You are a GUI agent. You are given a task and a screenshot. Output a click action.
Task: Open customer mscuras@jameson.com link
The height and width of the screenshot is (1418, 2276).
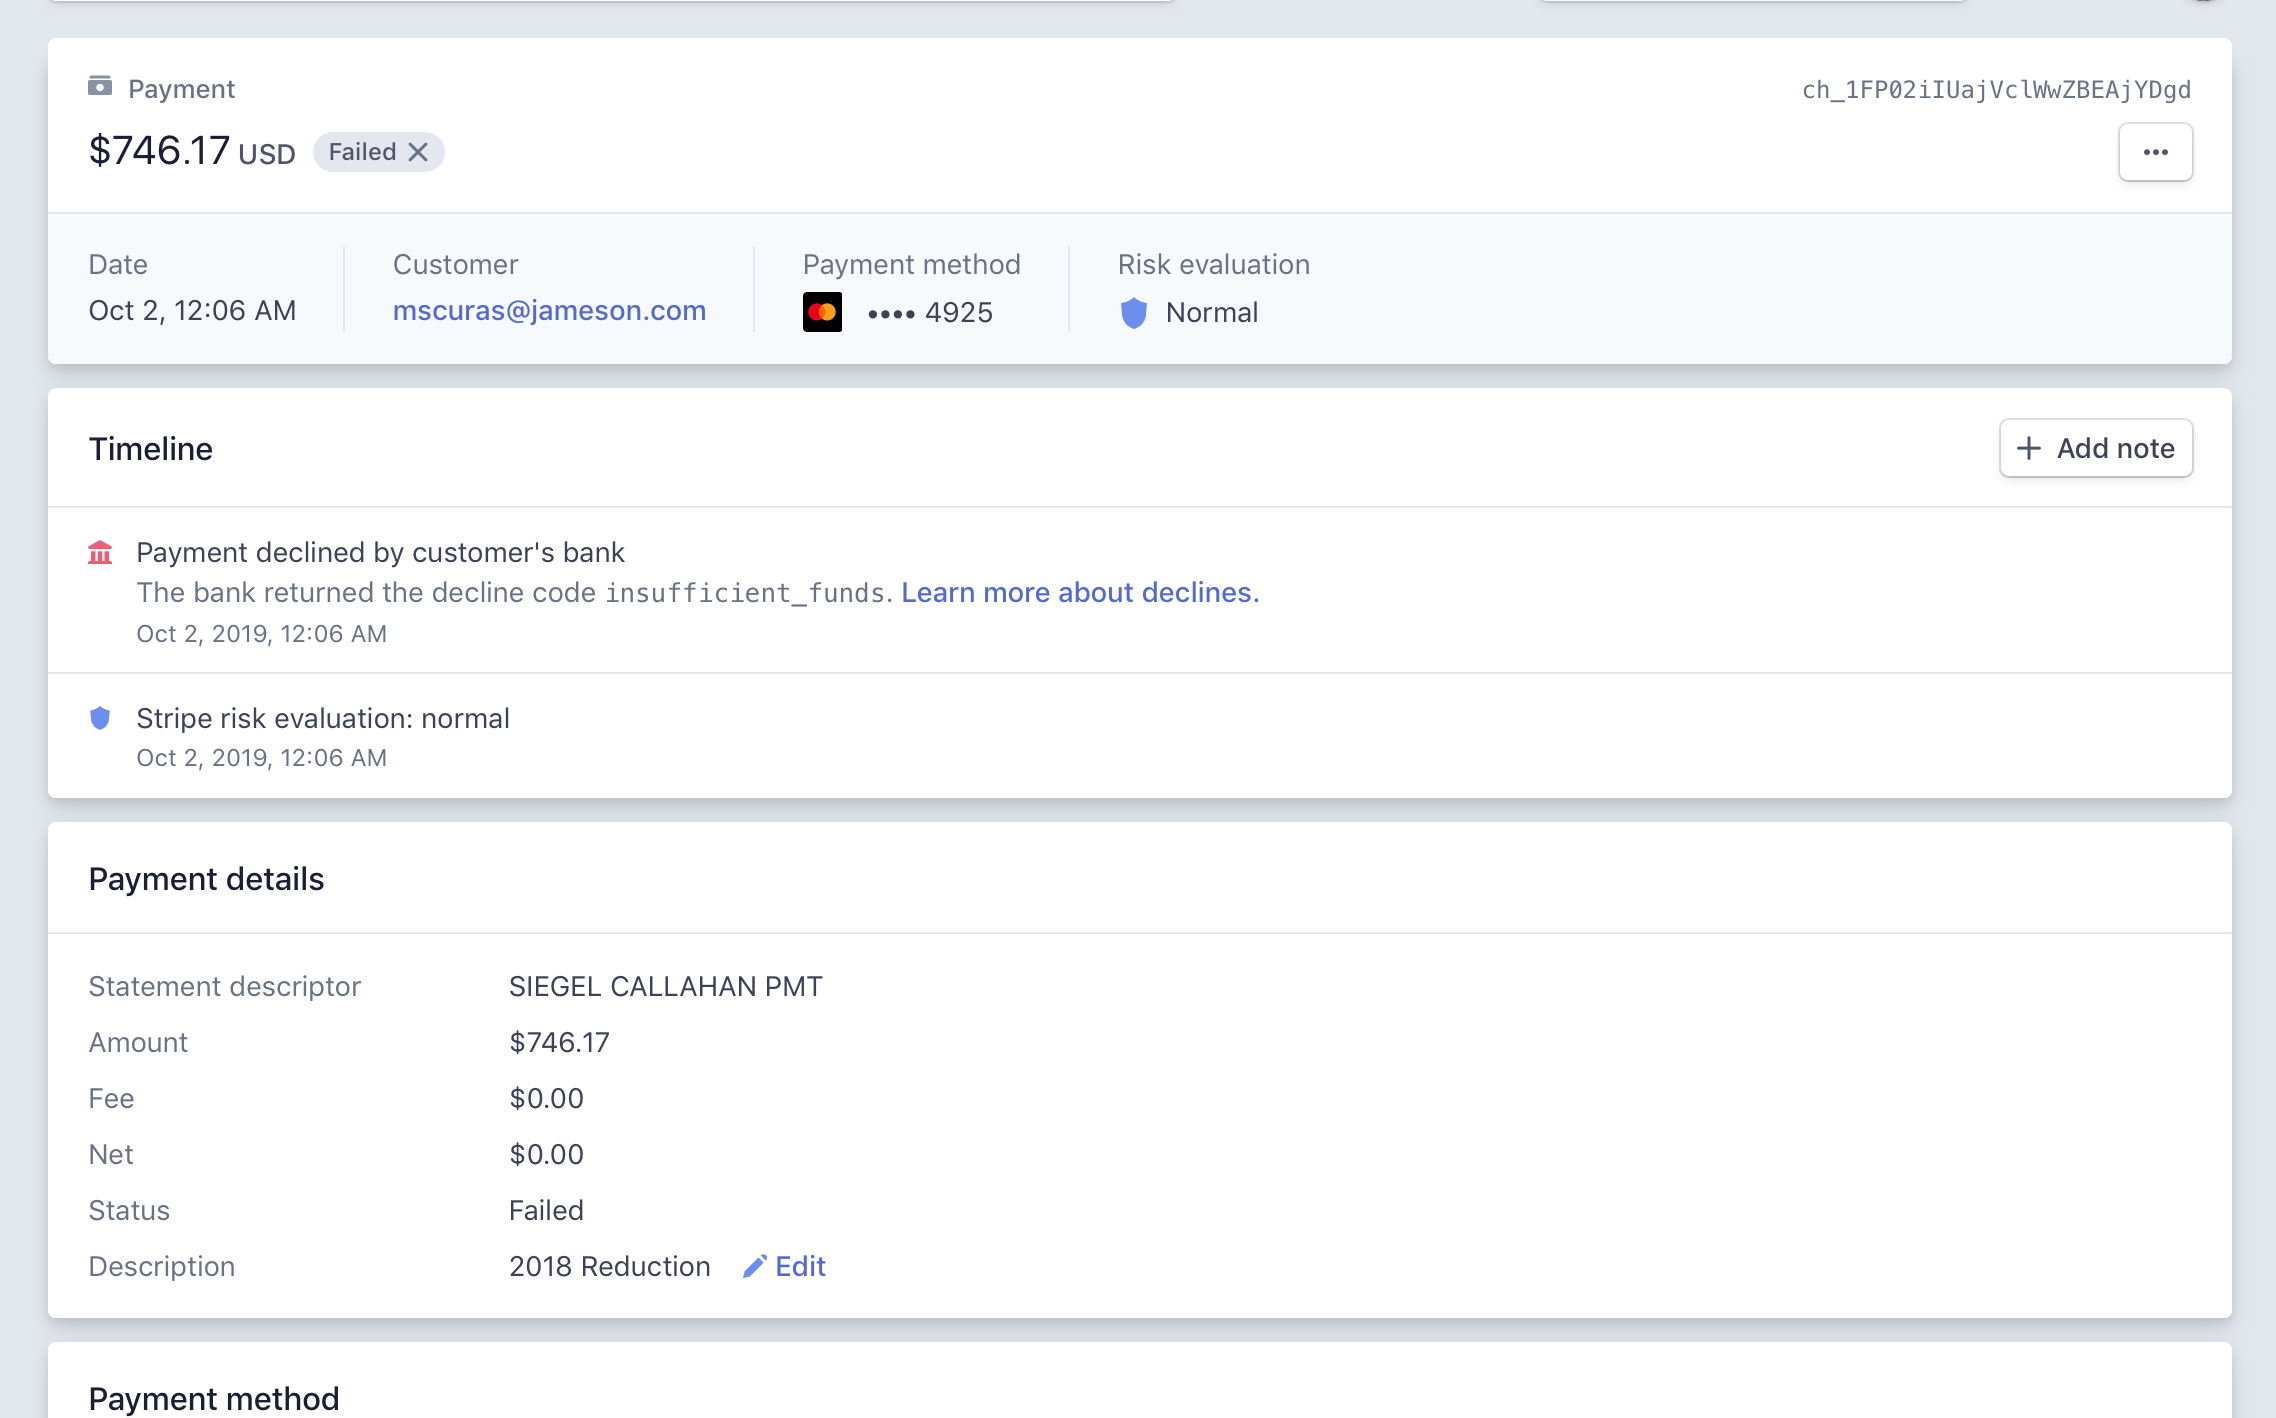coord(549,311)
